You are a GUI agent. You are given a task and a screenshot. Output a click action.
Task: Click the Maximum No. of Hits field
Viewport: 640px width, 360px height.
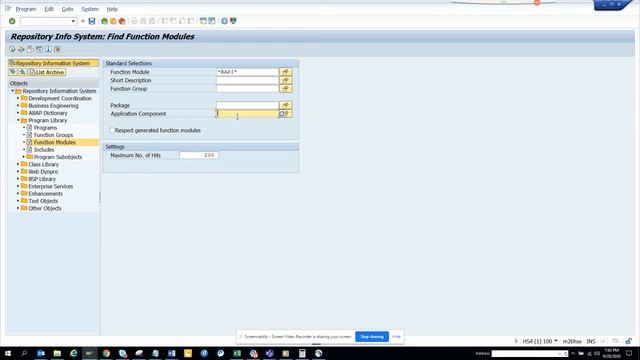199,155
